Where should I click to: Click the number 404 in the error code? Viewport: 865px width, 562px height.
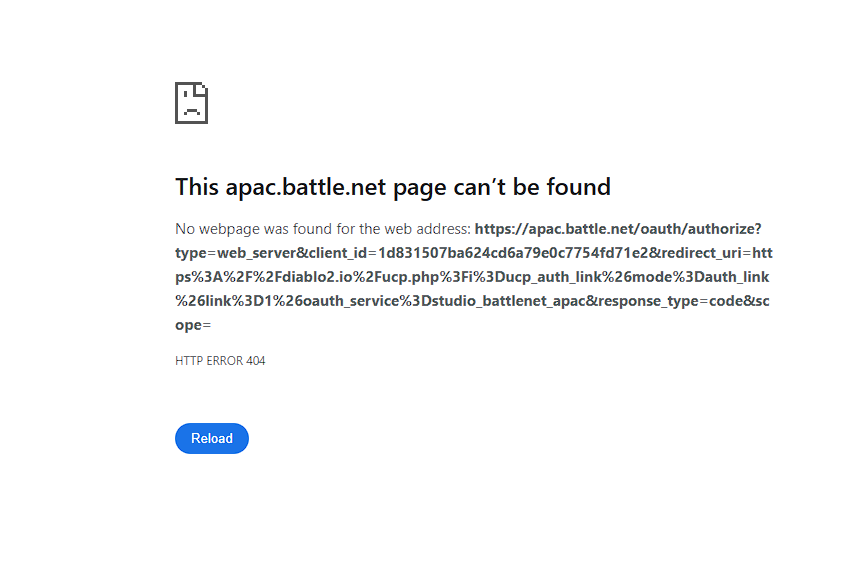tap(255, 361)
